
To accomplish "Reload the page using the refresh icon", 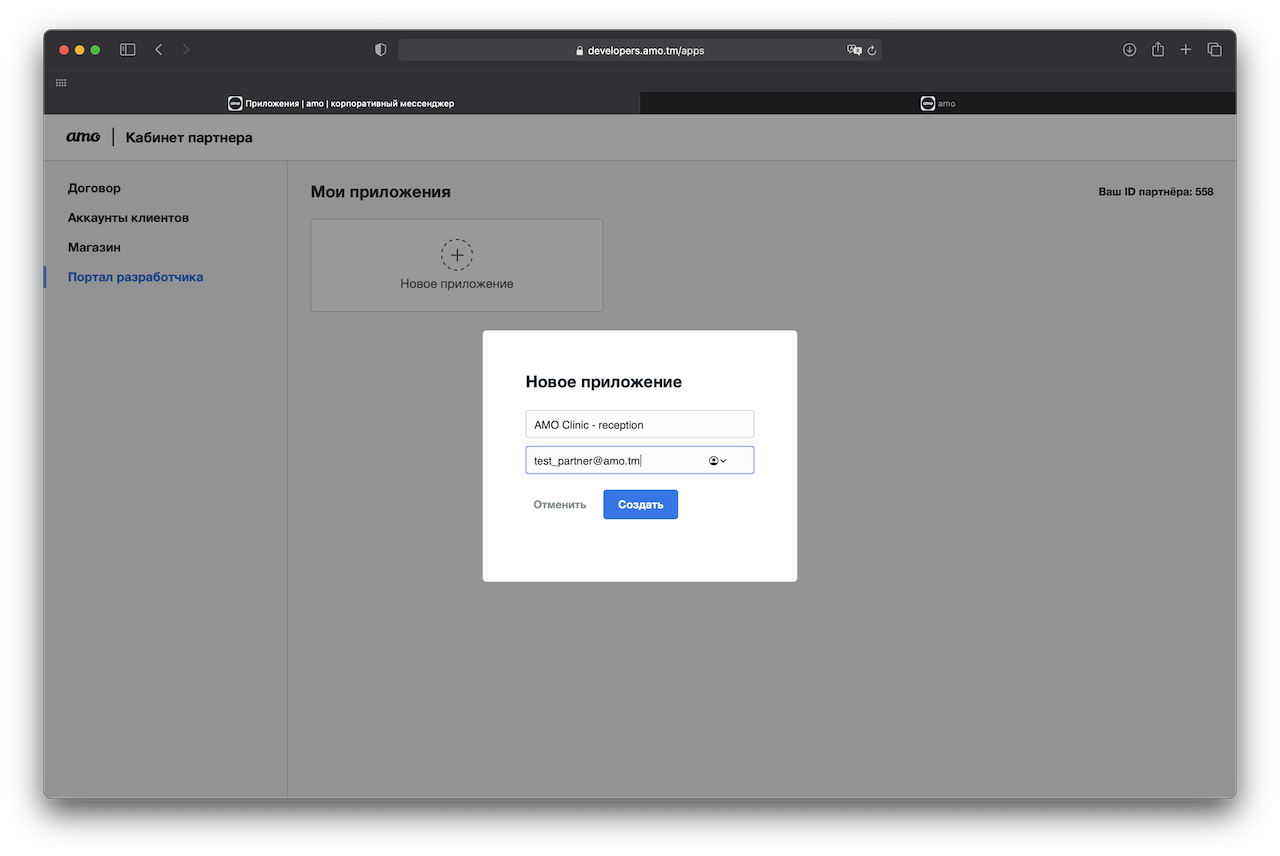I will 872,50.
